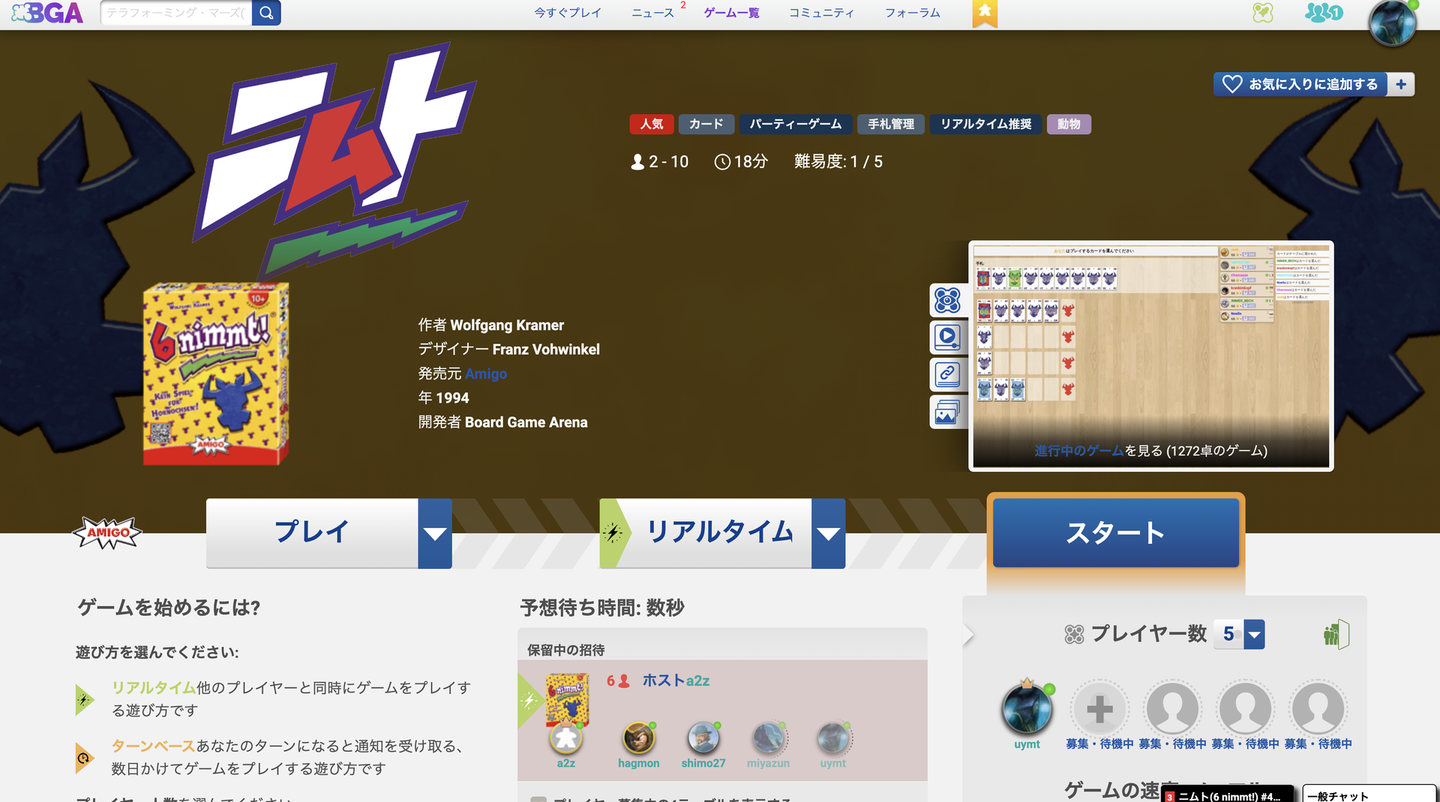Open the 進行中のゲーム link

pyautogui.click(x=1079, y=451)
